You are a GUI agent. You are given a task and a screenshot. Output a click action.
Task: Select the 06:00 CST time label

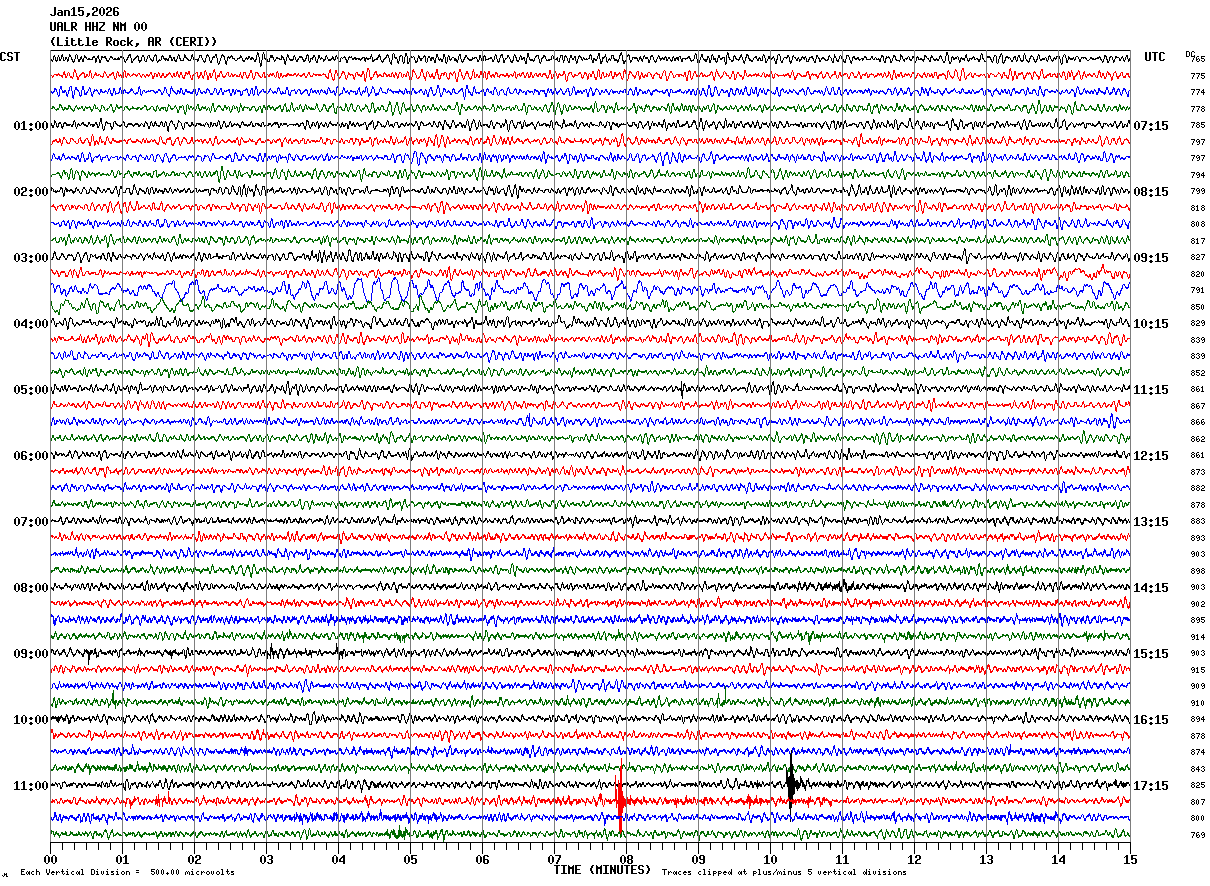point(30,456)
